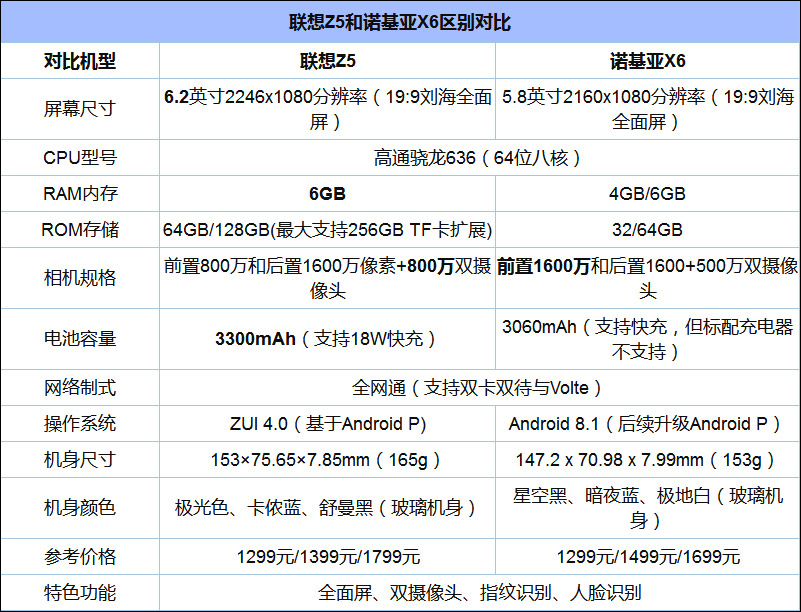
Task: Click the 3060mAh 支持快充 cell
Action: (647, 339)
